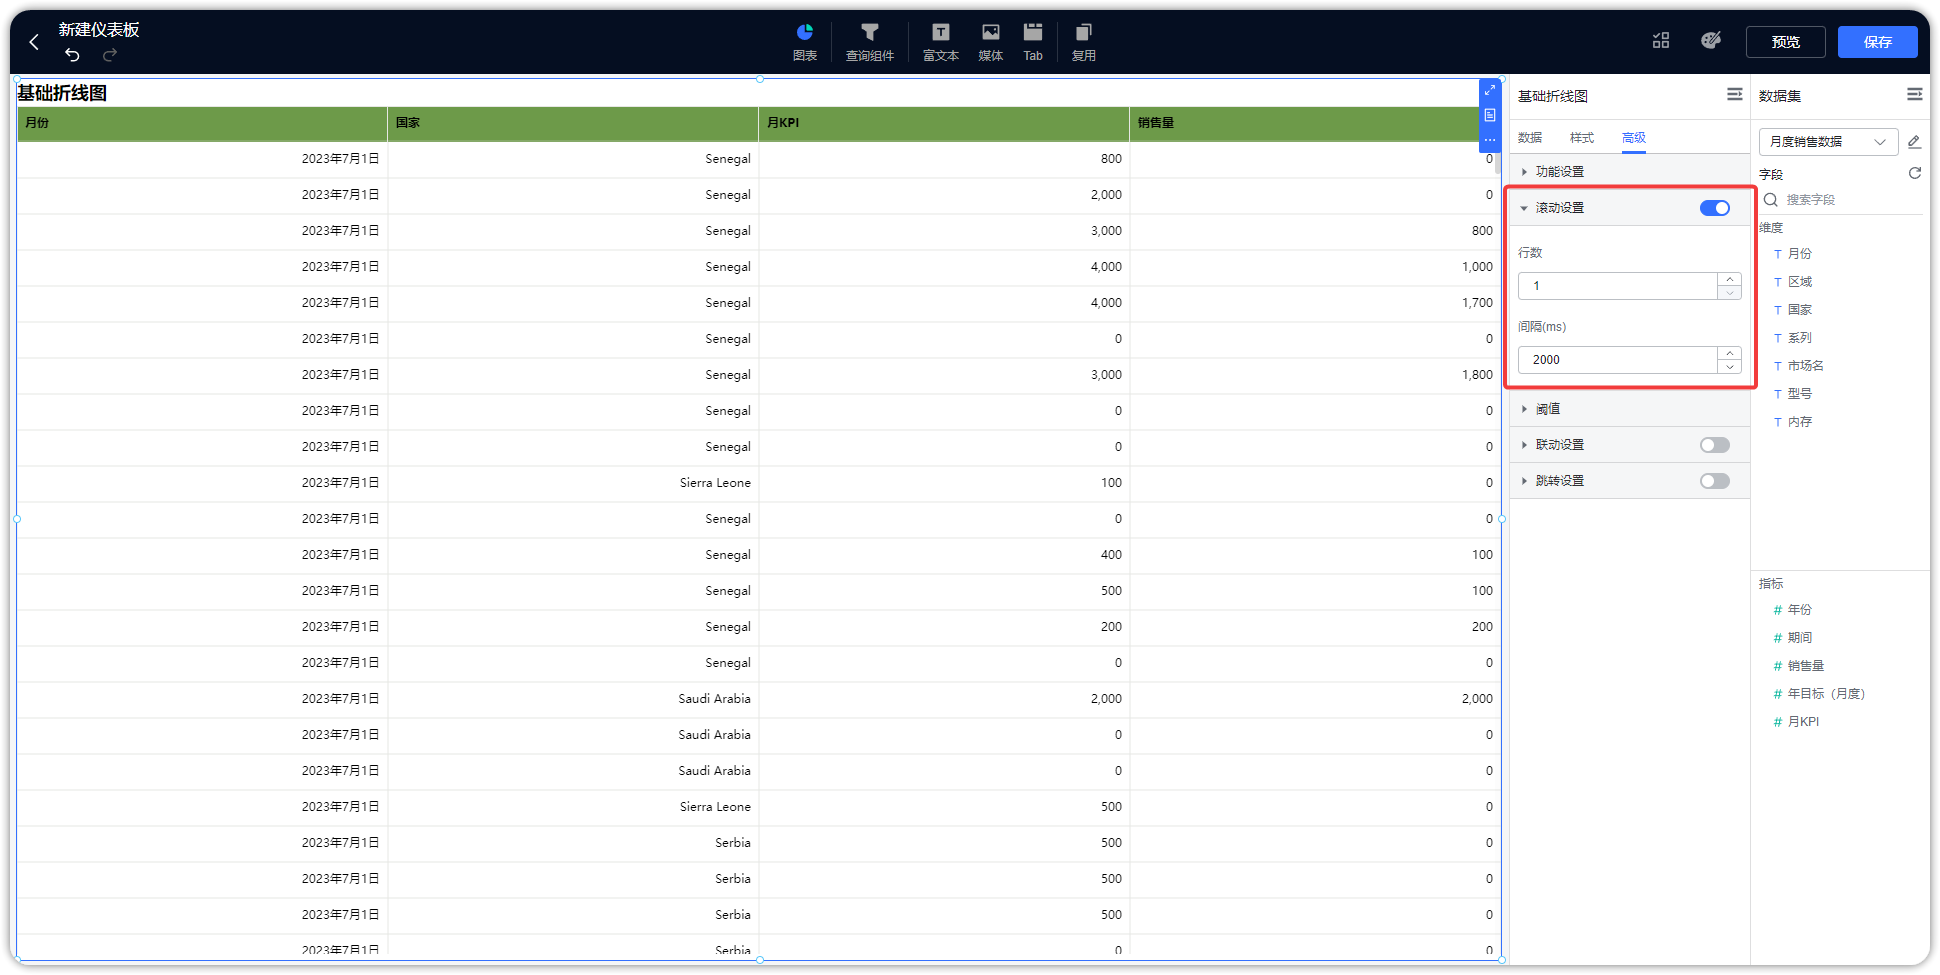Redo the last undone action
Screen dimensions: 1940x975
point(110,54)
